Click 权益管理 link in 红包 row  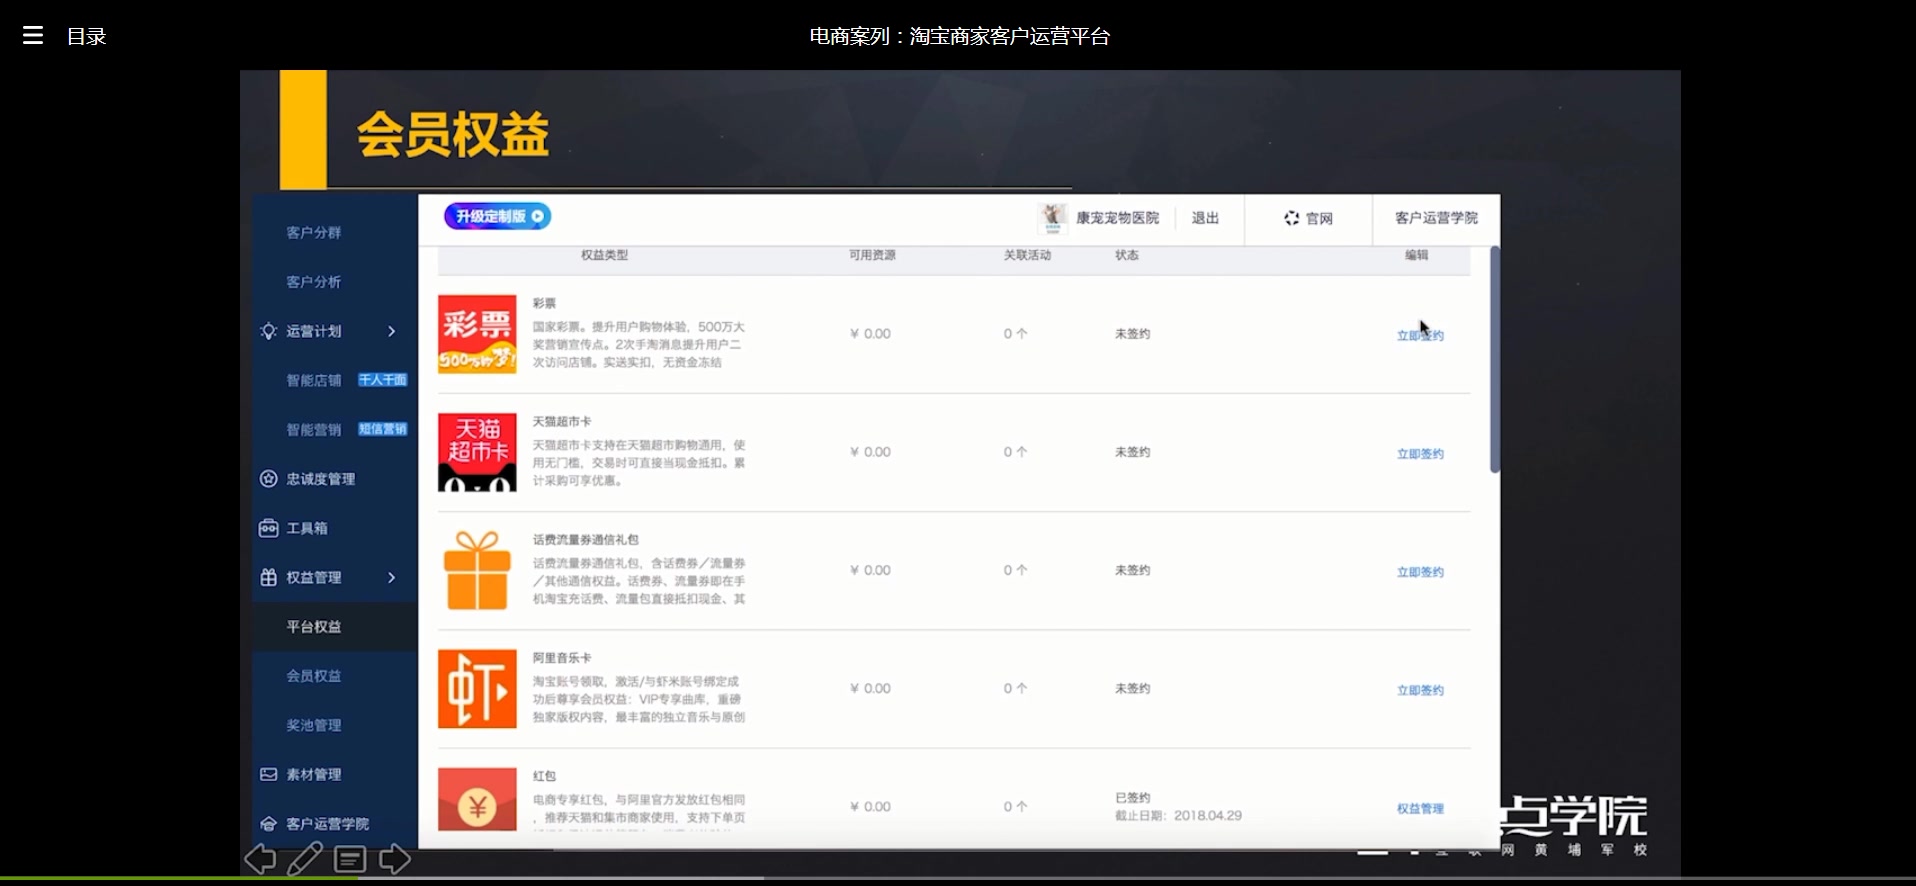pyautogui.click(x=1420, y=808)
